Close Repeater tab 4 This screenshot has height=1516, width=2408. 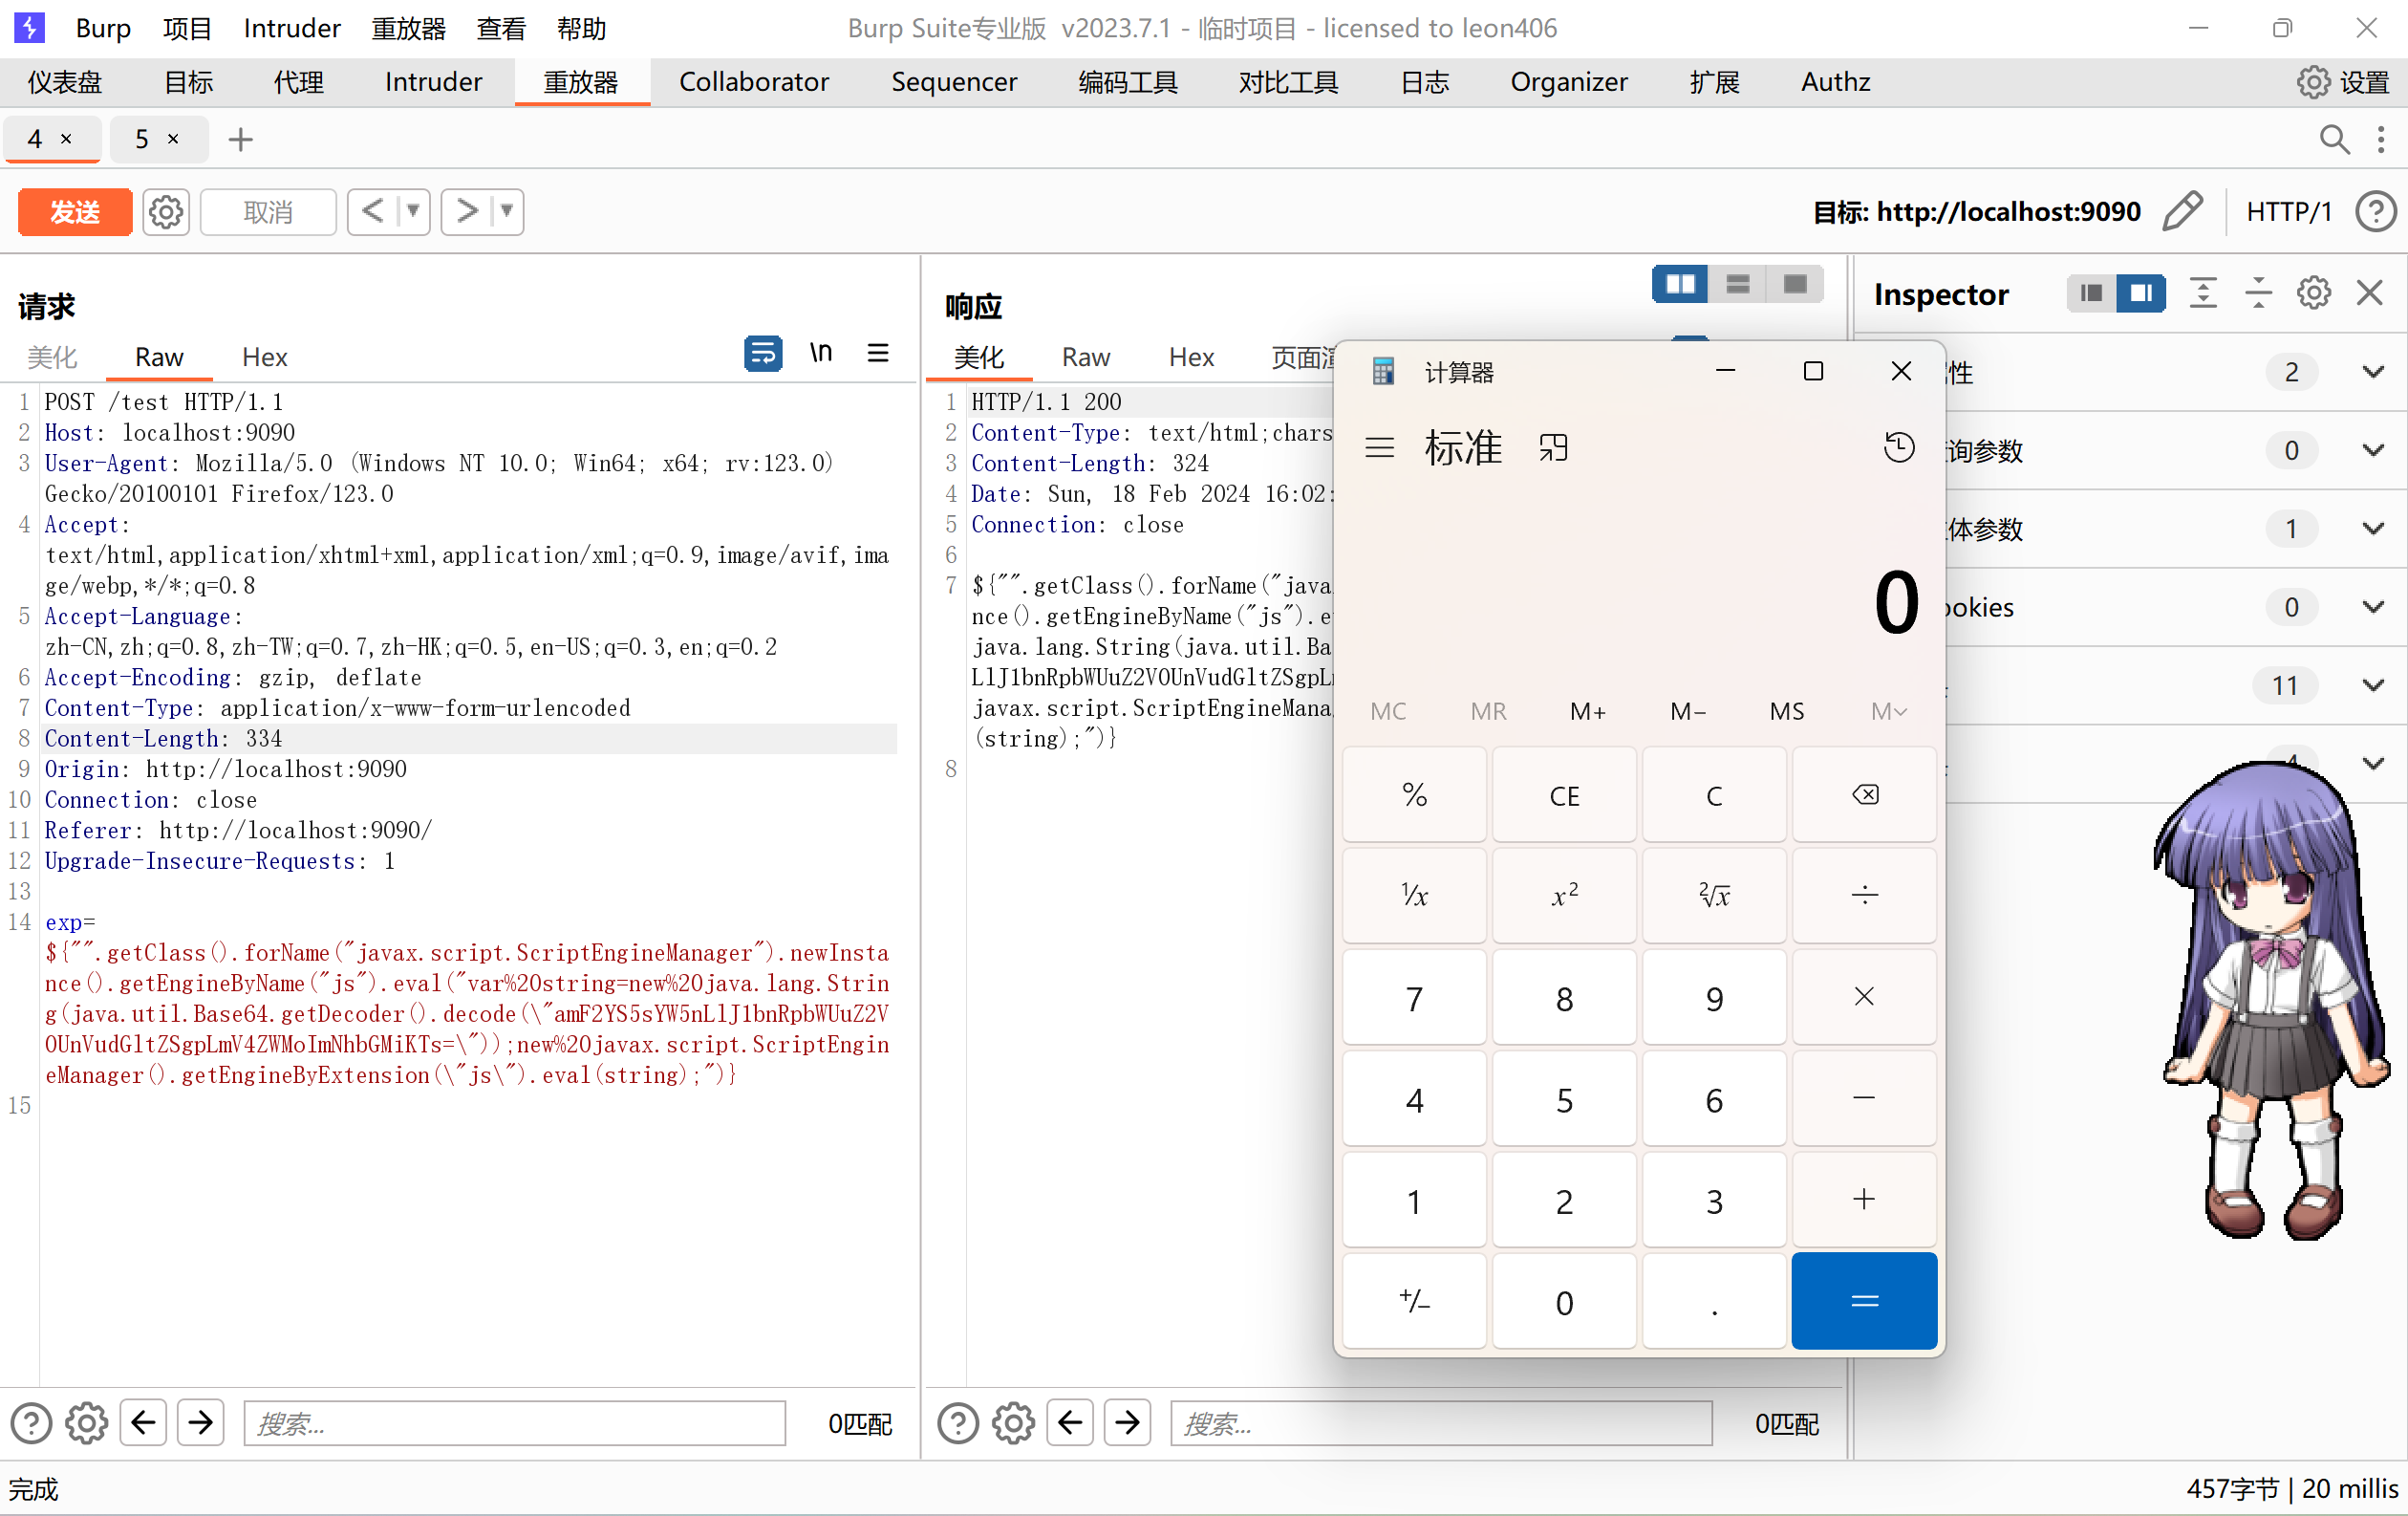(x=66, y=139)
